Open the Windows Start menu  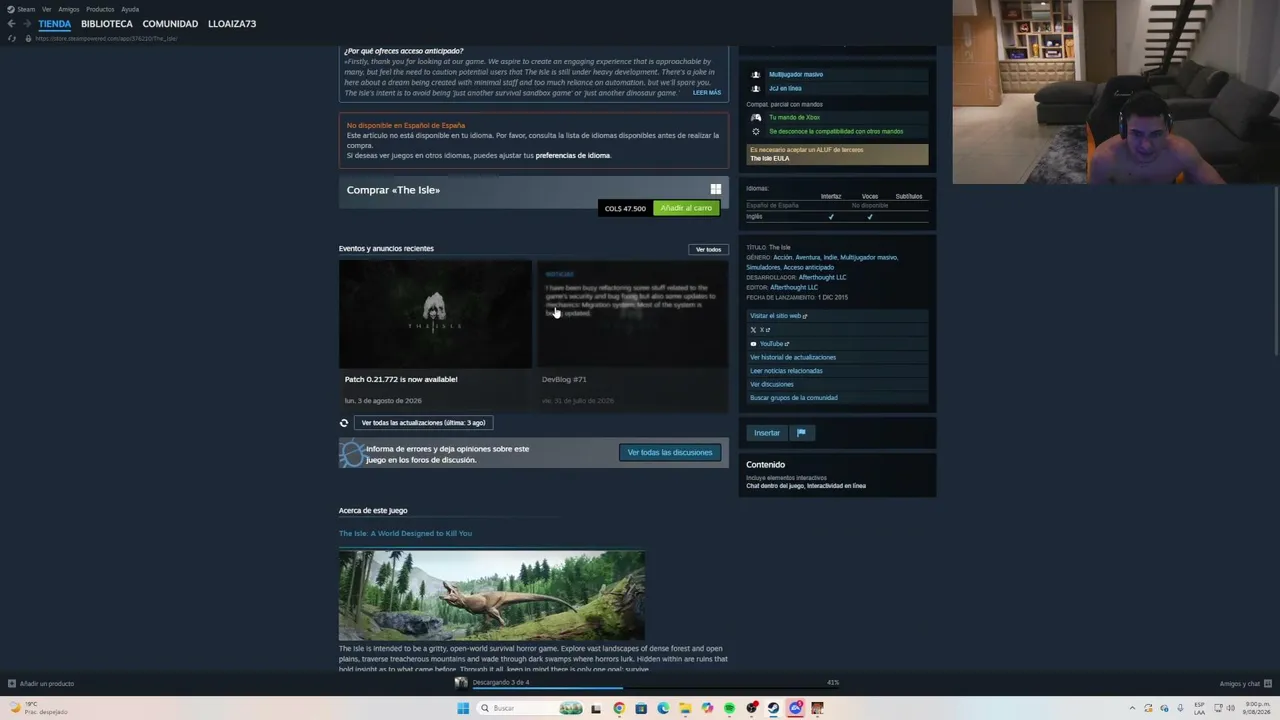click(463, 708)
